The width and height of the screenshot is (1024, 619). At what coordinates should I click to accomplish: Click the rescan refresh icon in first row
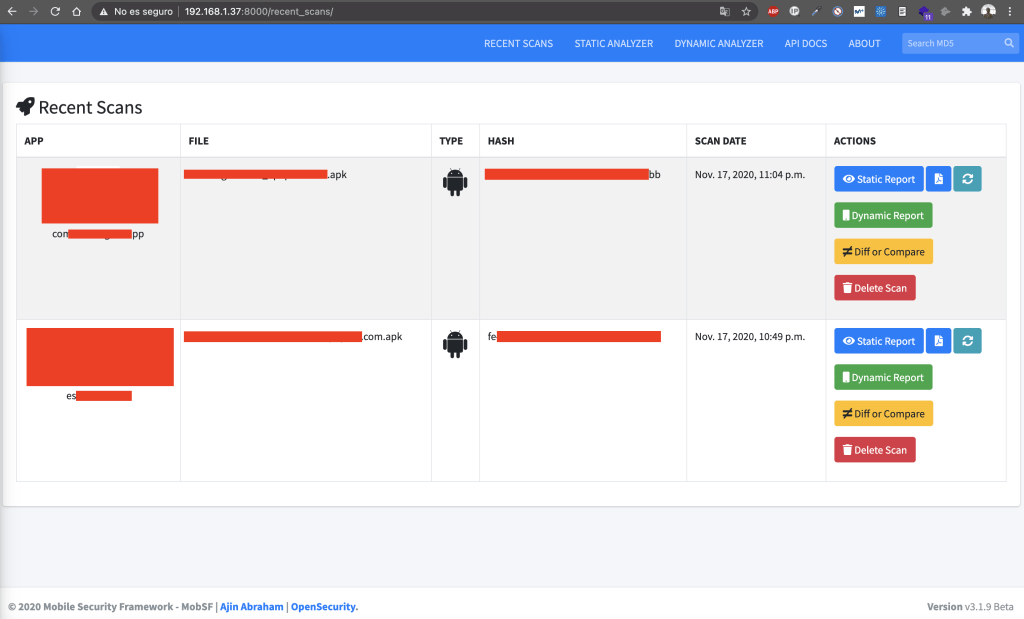coord(967,179)
